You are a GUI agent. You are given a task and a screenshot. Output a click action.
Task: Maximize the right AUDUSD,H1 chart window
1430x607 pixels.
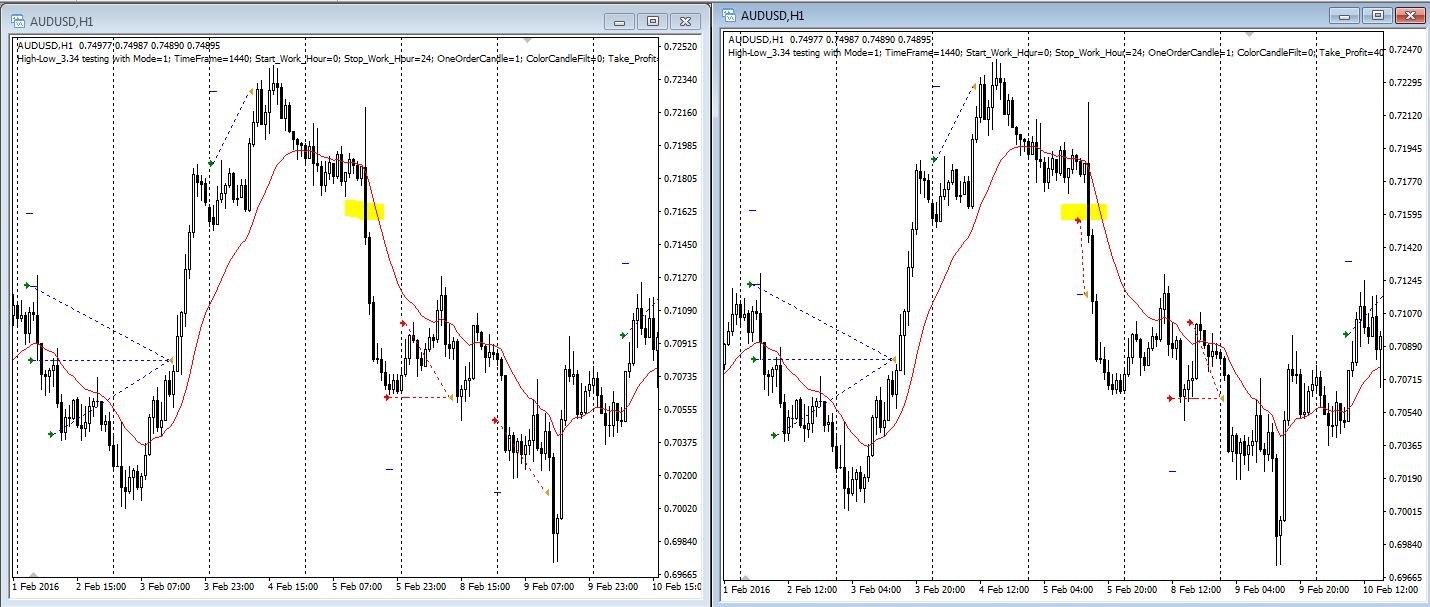pos(1377,15)
